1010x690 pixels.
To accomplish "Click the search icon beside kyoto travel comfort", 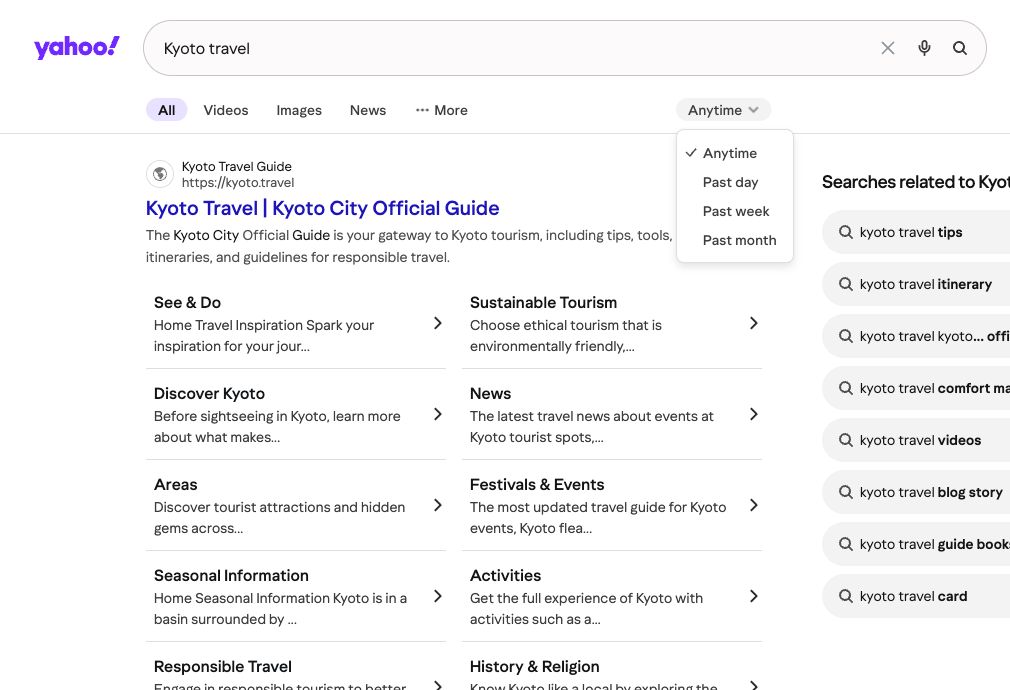I will tap(846, 388).
